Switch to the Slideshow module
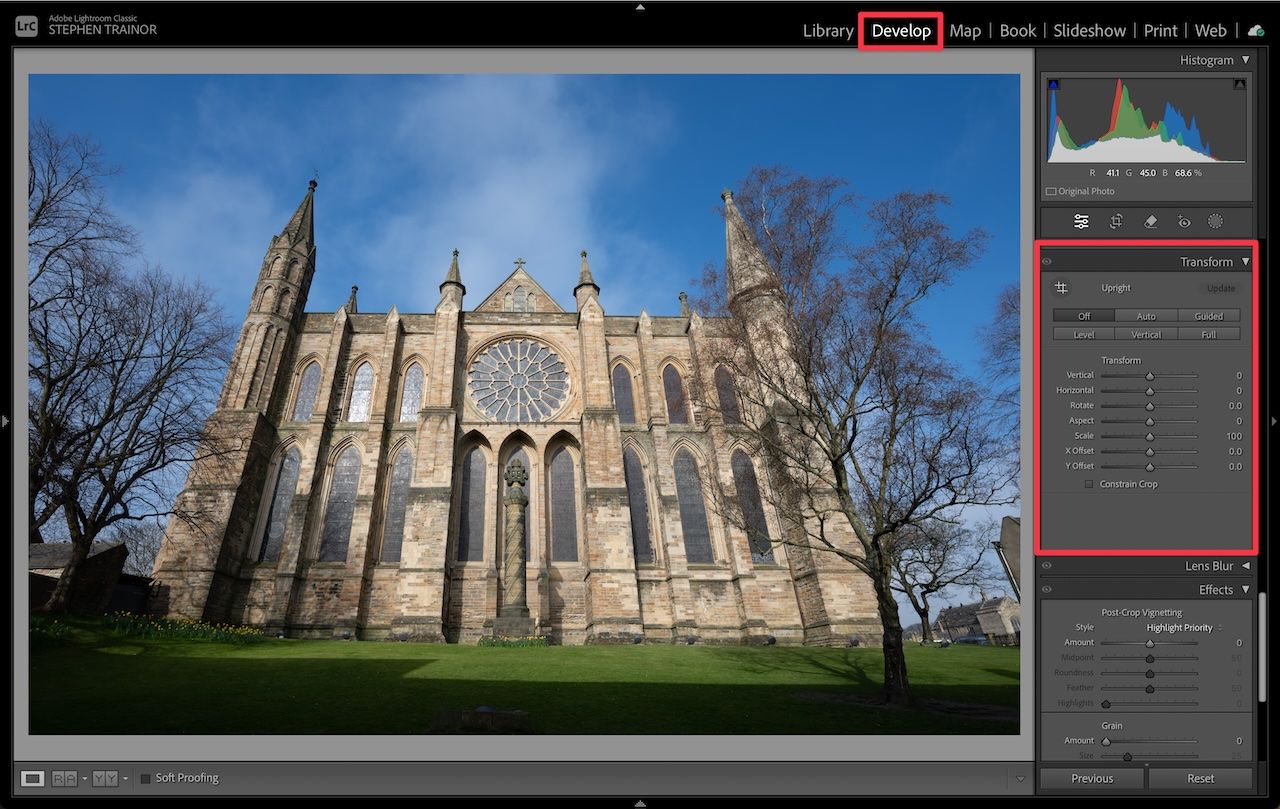This screenshot has width=1280, height=809. pos(1090,31)
